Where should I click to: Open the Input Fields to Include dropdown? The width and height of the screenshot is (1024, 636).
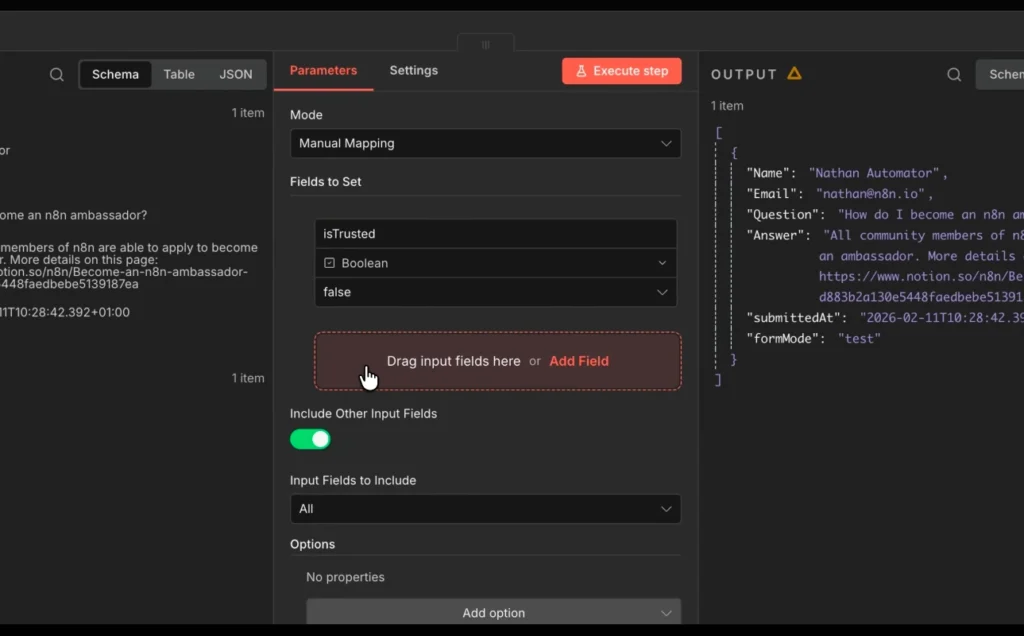[485, 508]
